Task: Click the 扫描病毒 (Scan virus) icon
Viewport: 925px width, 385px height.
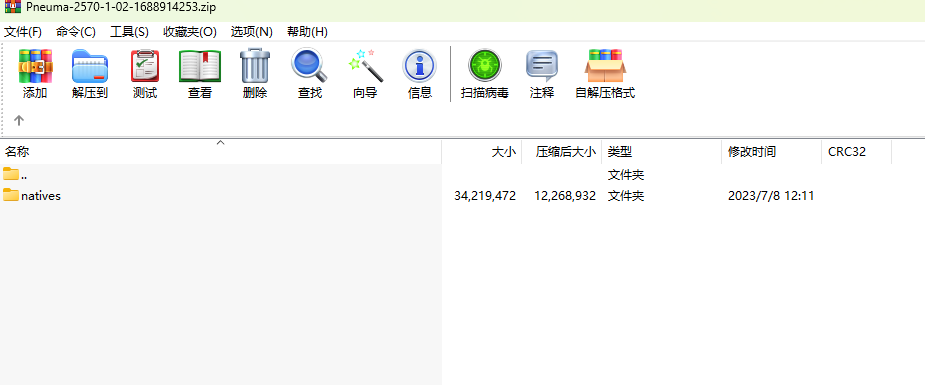Action: coord(485,65)
